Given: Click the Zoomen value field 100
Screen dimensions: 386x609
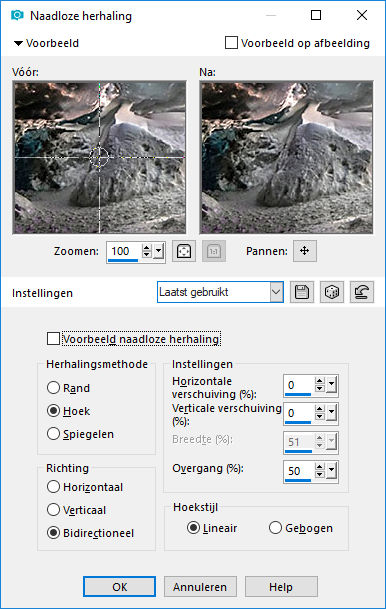Looking at the screenshot, I should click(x=124, y=251).
